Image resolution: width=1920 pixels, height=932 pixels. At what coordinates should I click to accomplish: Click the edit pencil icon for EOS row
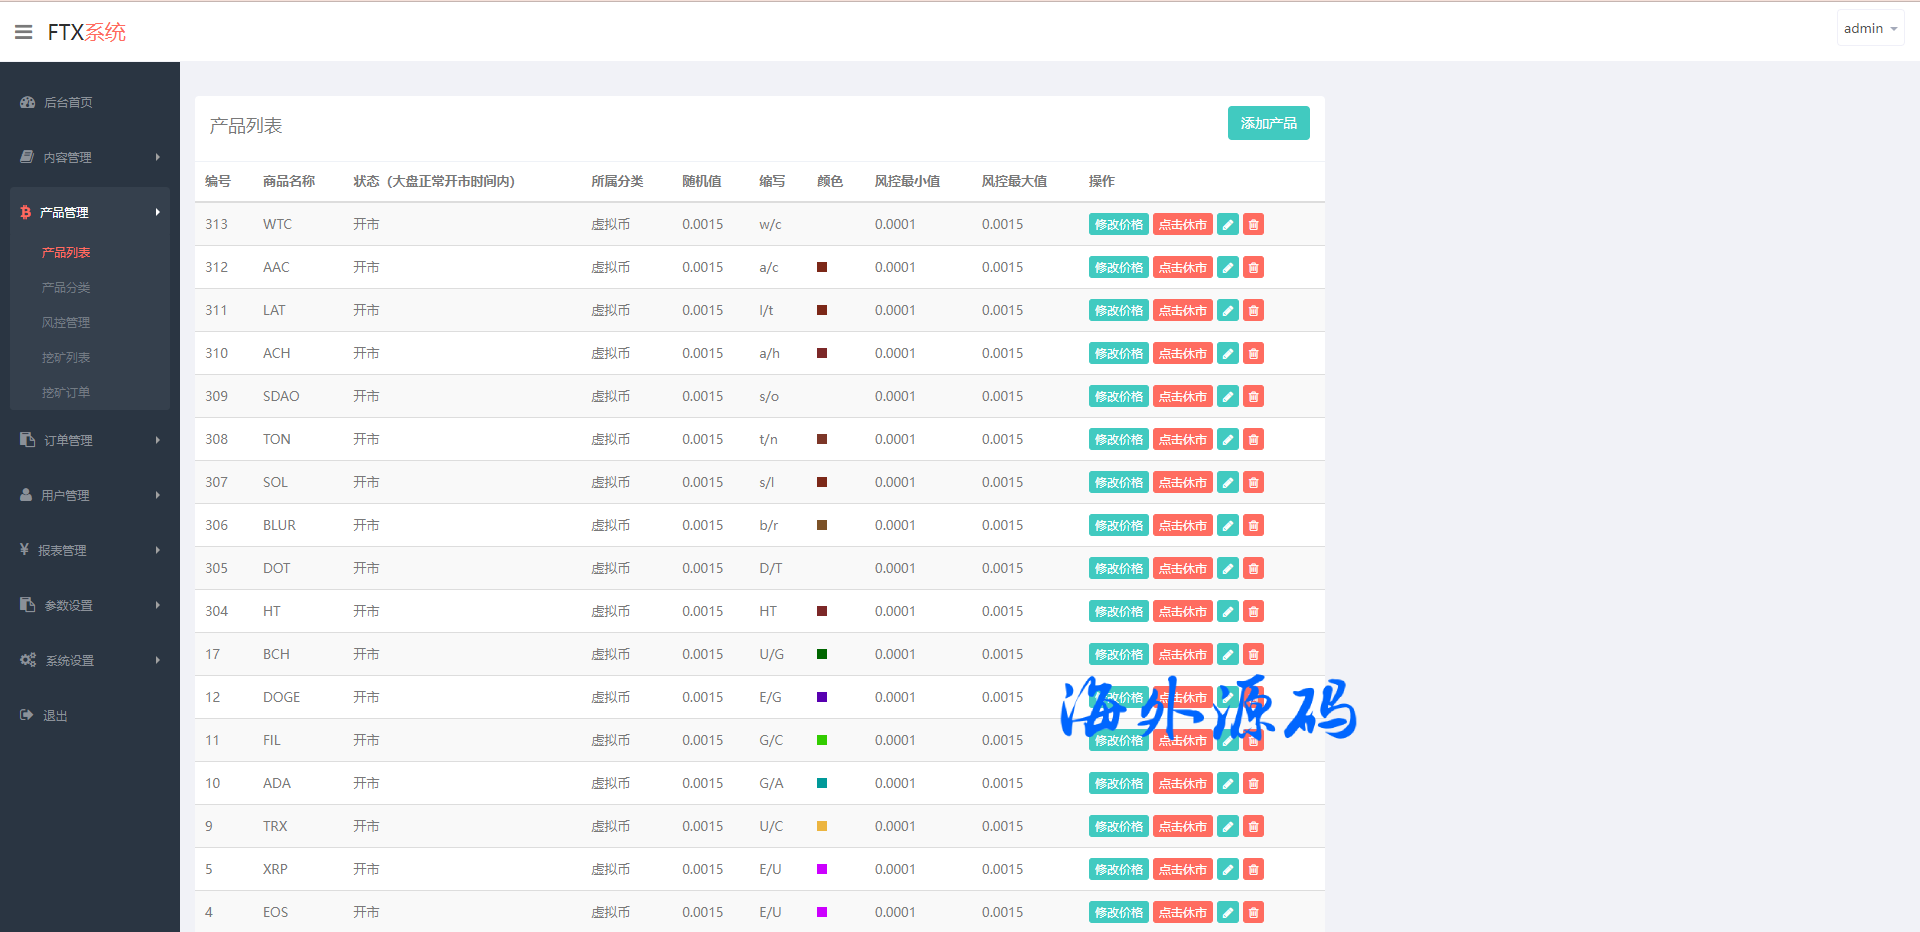pos(1228,913)
